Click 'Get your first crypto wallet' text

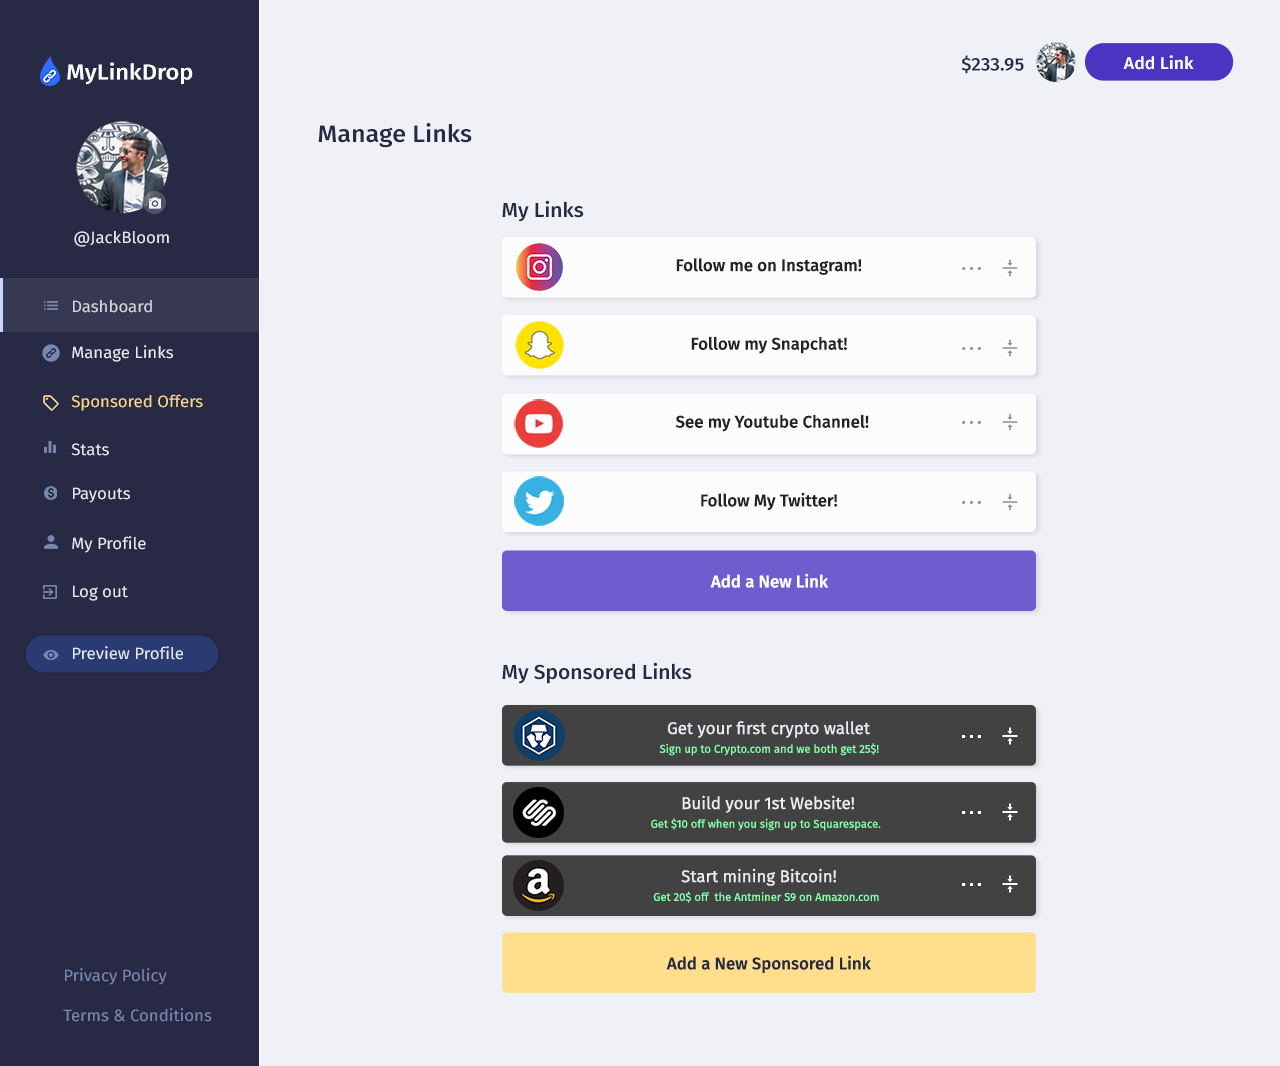[x=768, y=728]
